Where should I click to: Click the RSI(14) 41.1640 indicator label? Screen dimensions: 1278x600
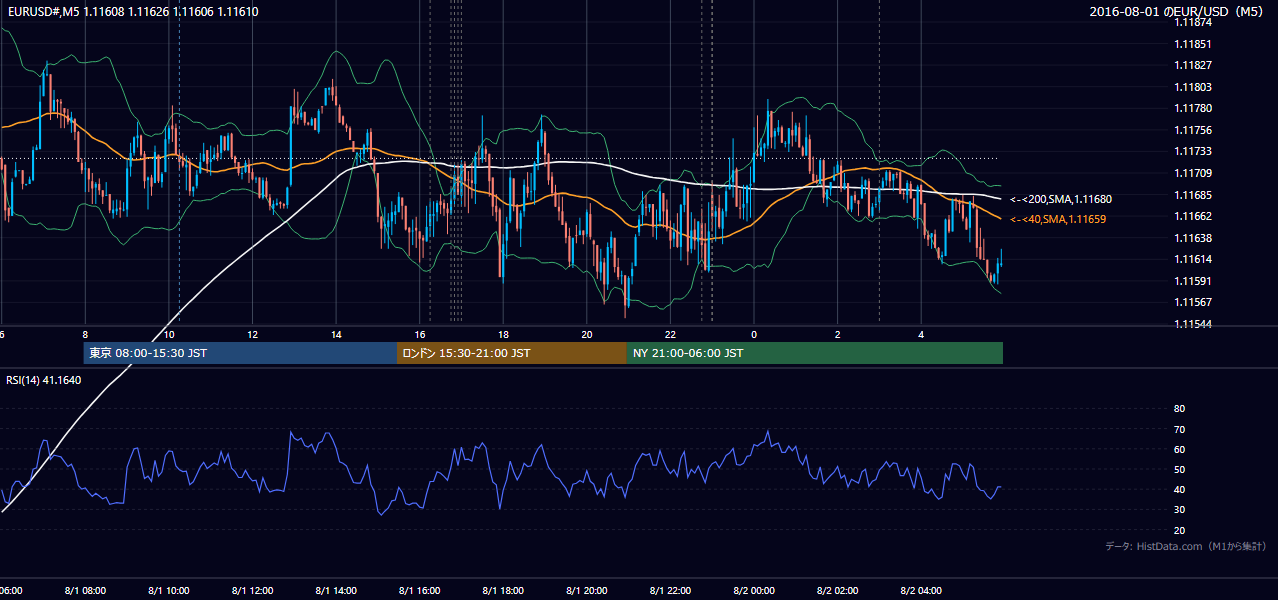(x=44, y=380)
